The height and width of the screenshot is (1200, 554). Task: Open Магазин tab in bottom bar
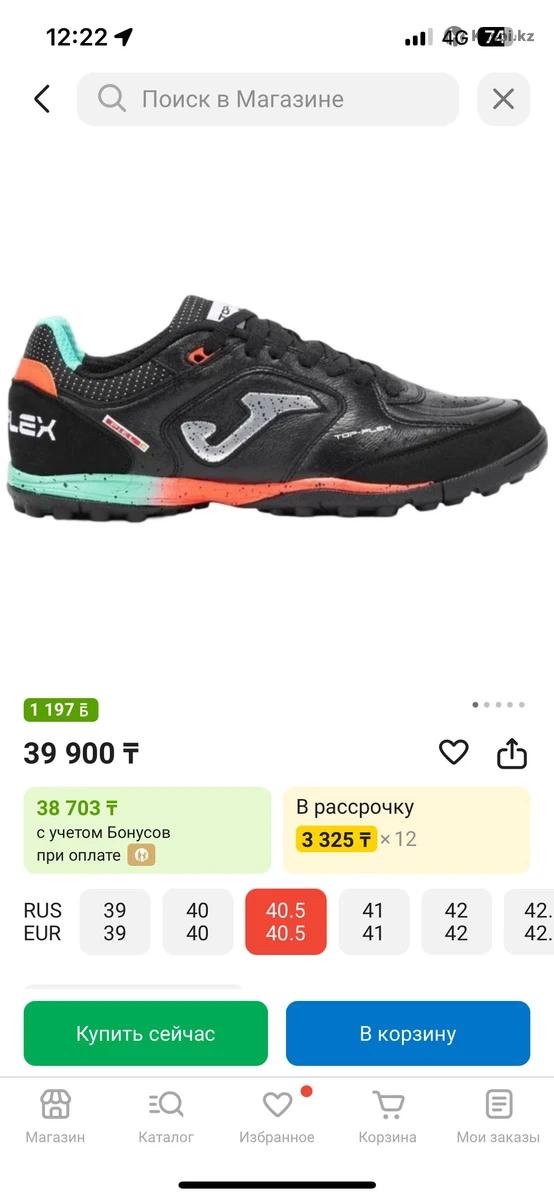(55, 1117)
